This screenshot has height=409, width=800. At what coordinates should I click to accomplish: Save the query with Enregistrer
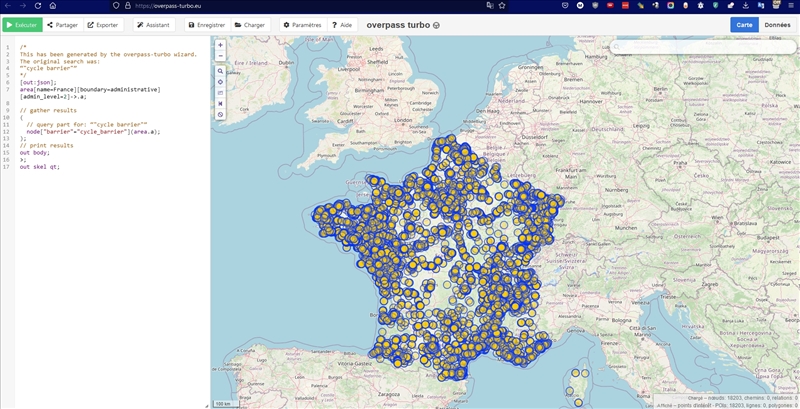[x=207, y=24]
